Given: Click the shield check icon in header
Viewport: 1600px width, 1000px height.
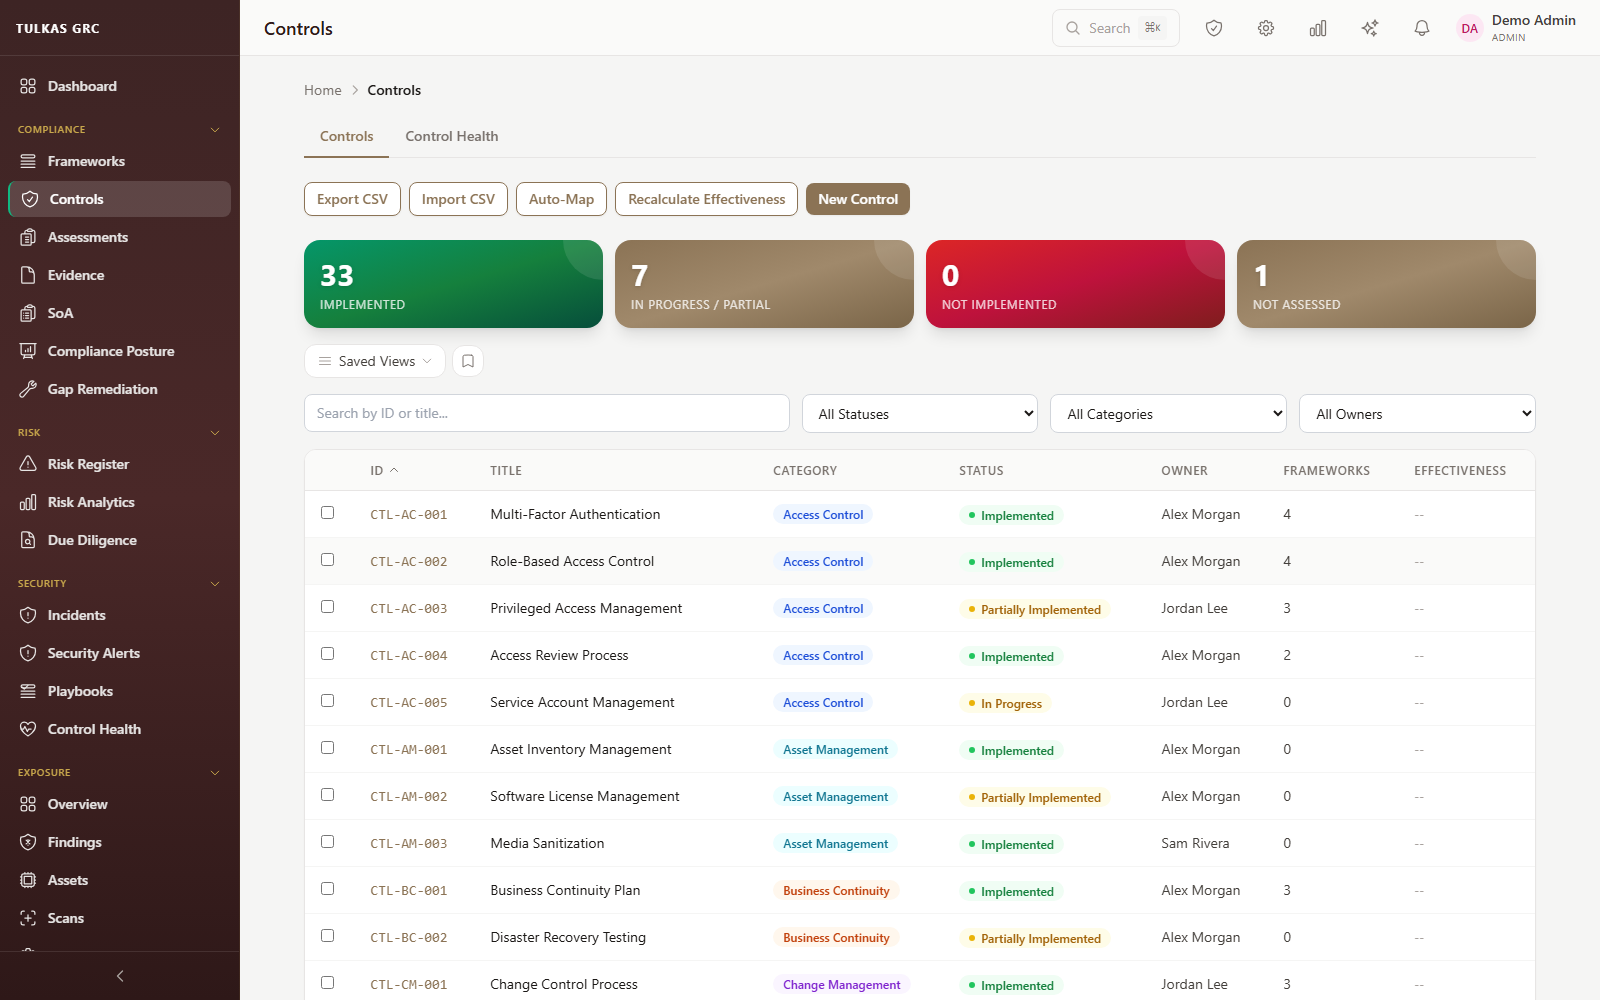Looking at the screenshot, I should (x=1214, y=28).
